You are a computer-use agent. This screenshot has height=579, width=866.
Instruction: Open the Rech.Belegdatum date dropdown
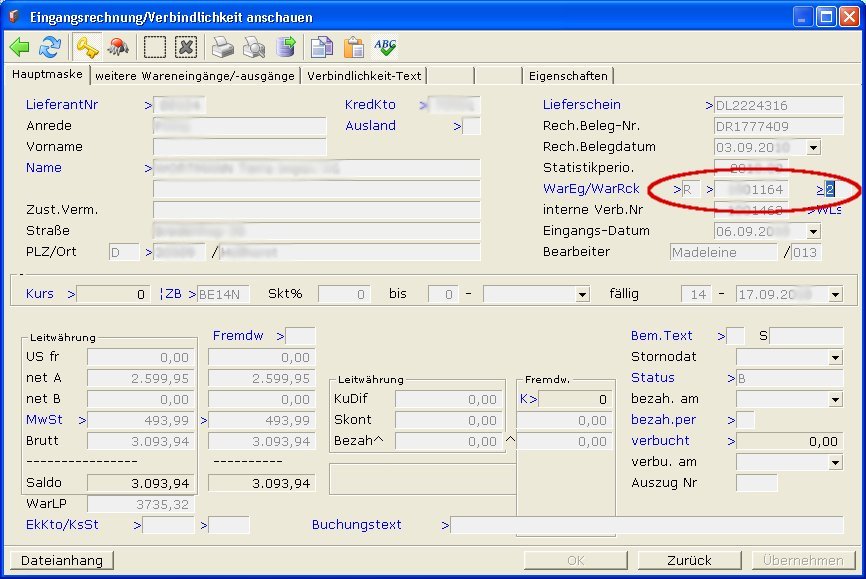click(x=812, y=147)
